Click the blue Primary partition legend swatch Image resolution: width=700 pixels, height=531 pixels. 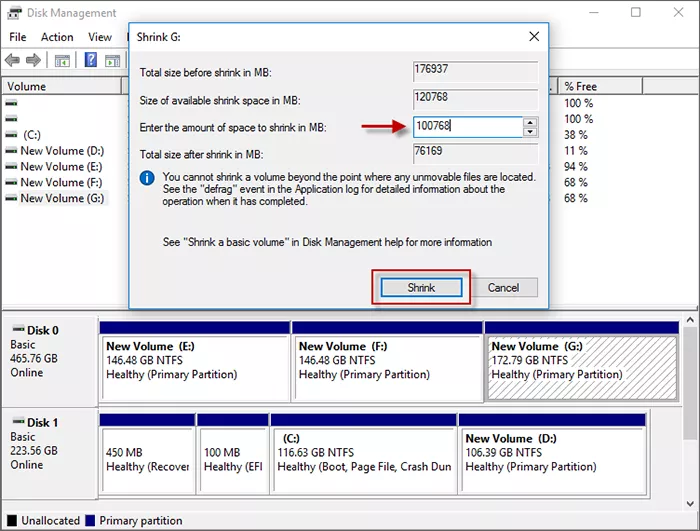(x=90, y=520)
